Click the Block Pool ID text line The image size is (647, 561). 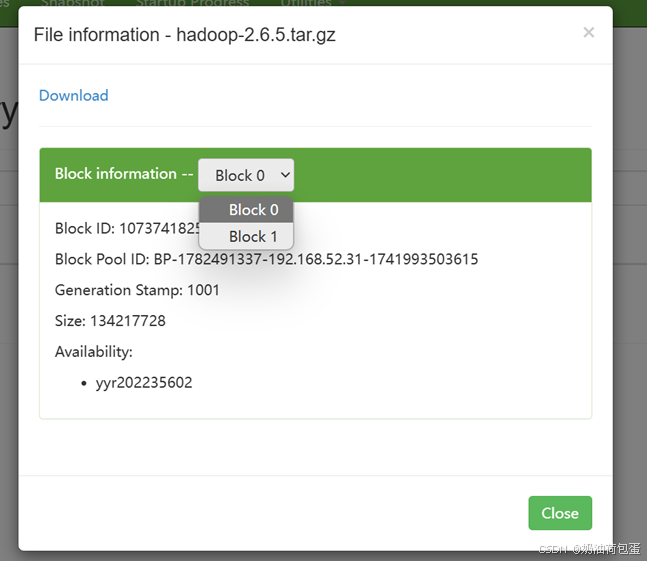pyautogui.click(x=267, y=259)
